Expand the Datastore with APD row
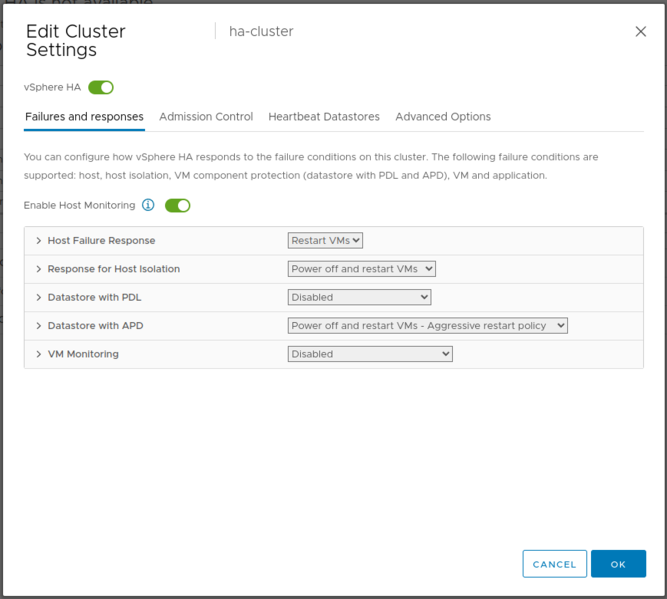The width and height of the screenshot is (667, 599). click(39, 326)
